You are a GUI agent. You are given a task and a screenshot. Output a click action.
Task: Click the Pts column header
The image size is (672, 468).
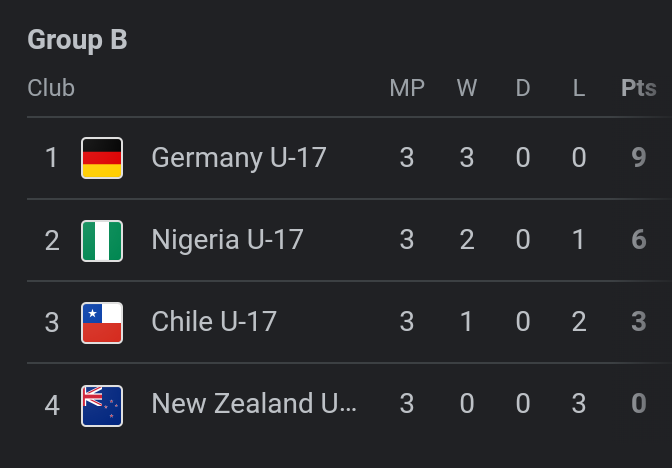(638, 88)
